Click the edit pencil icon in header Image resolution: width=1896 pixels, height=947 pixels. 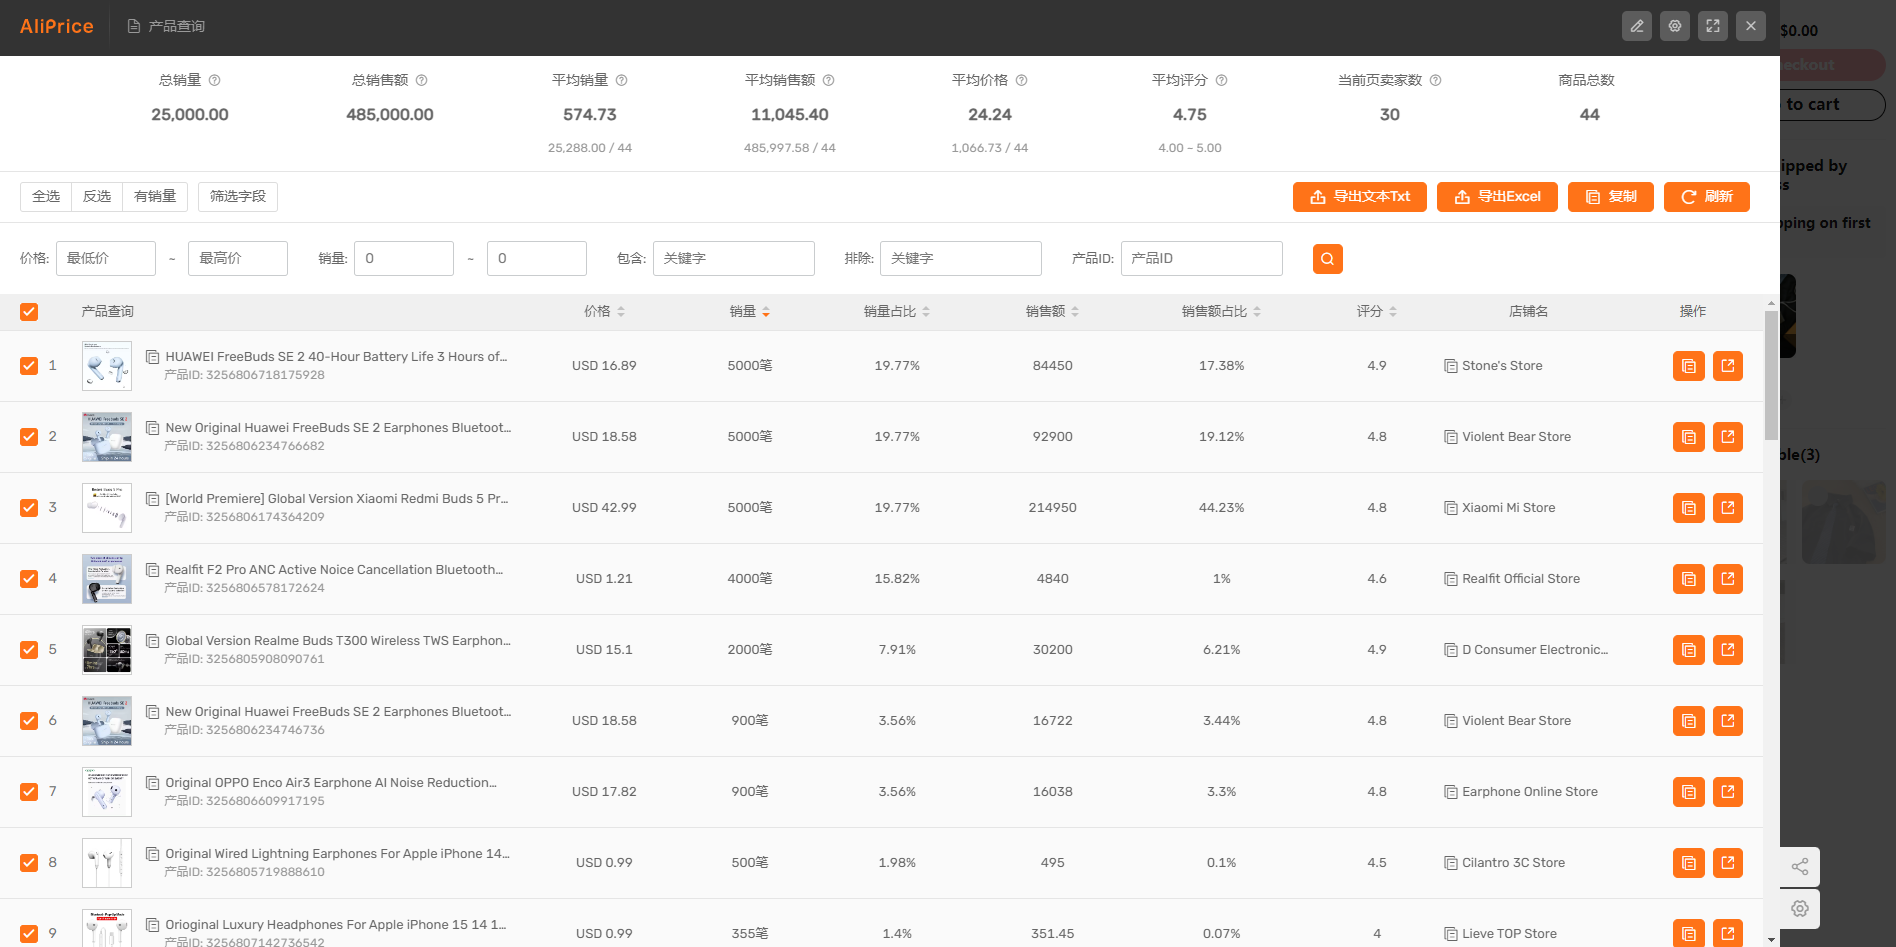pos(1637,26)
